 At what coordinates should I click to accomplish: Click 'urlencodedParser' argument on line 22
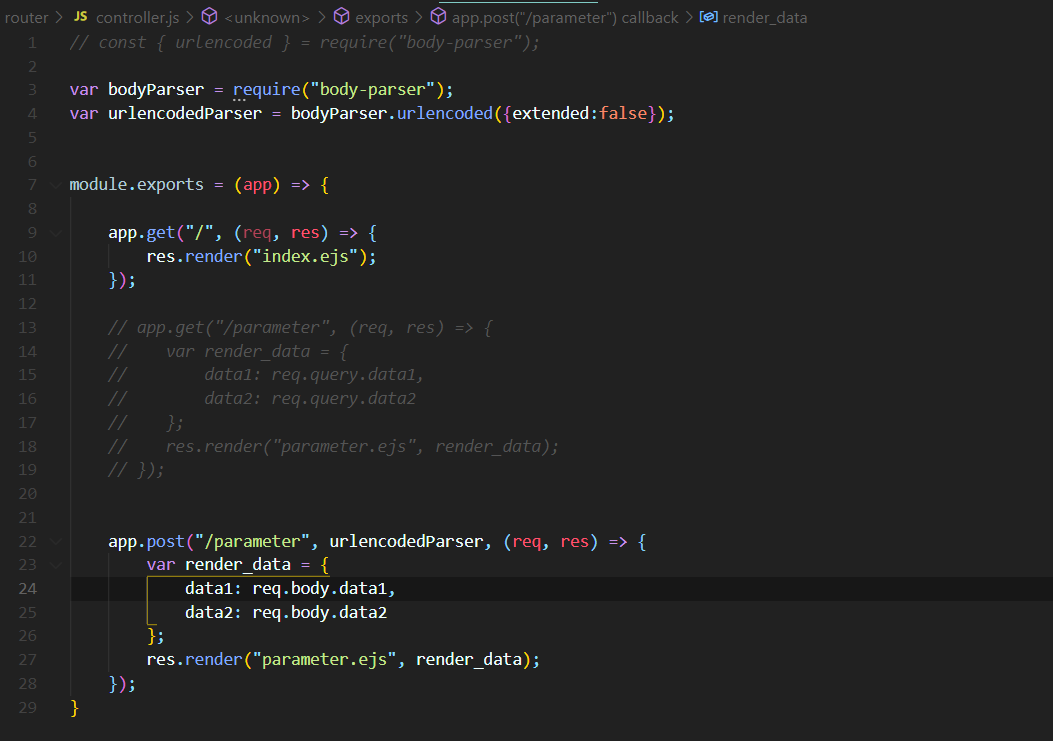click(x=406, y=541)
